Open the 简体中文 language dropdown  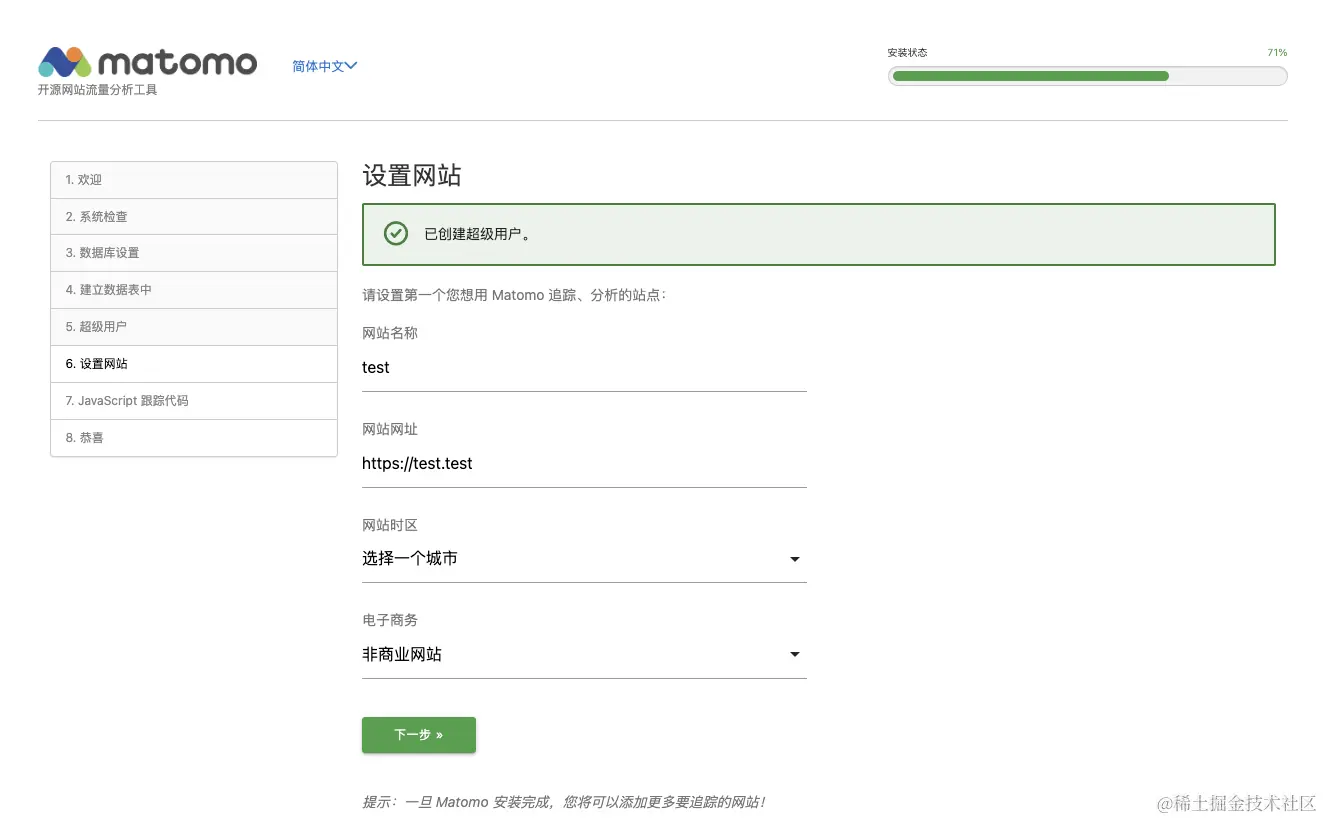tap(325, 66)
